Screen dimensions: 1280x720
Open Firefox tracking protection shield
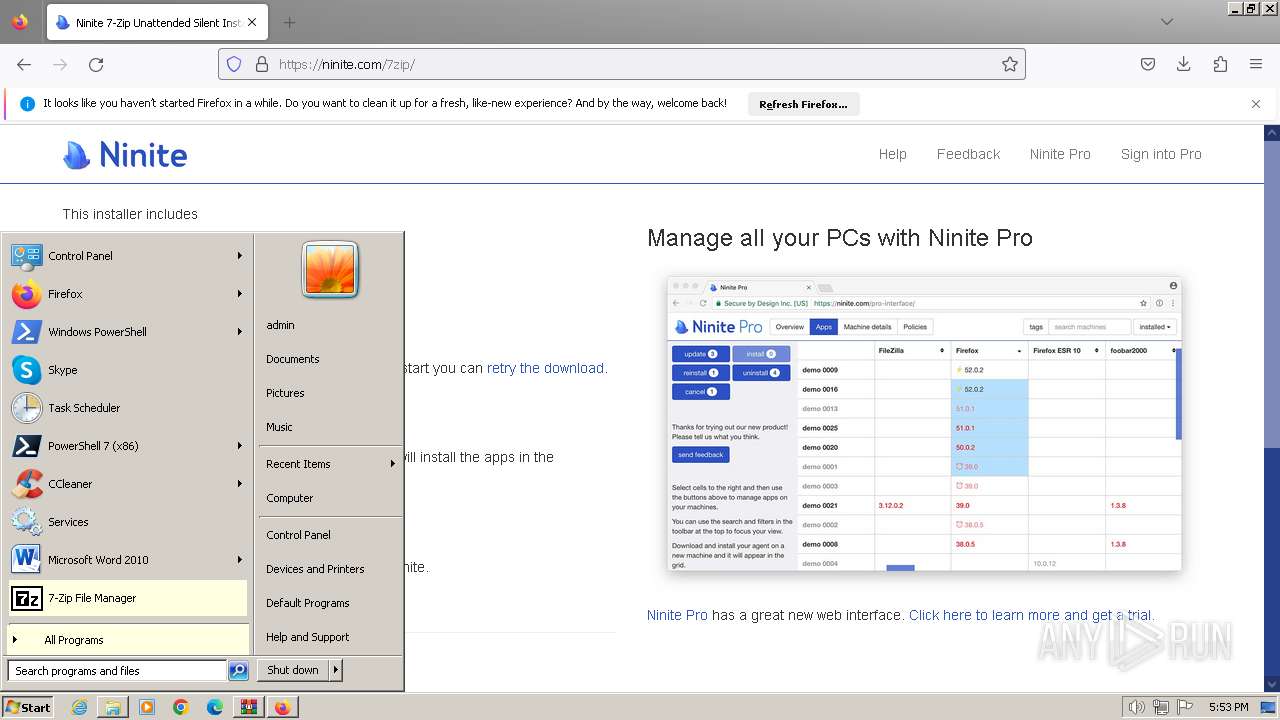(234, 64)
